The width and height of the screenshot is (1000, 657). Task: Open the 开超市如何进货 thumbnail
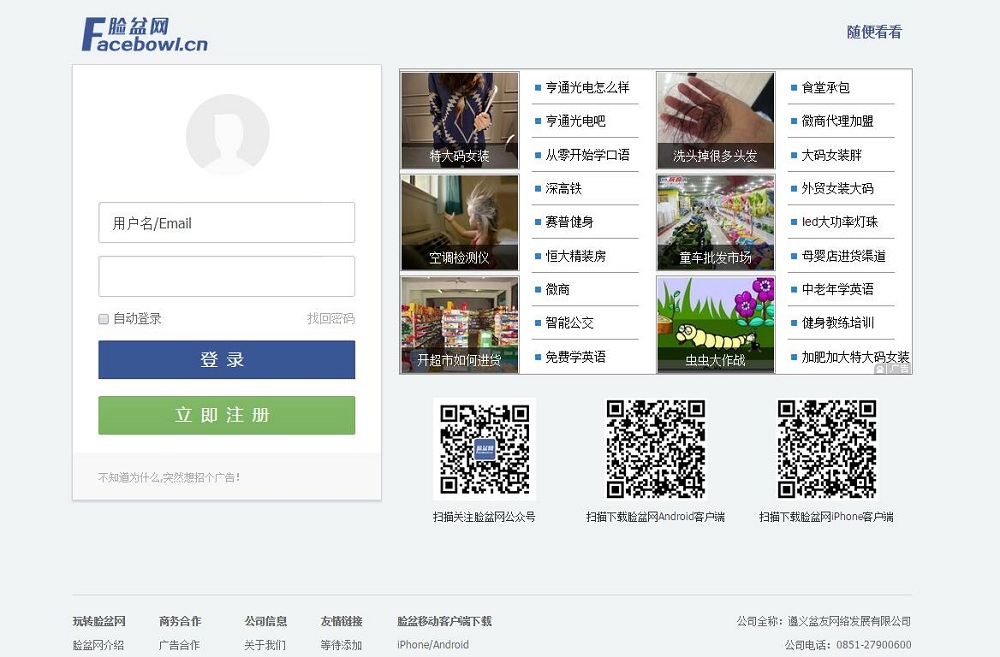click(459, 325)
